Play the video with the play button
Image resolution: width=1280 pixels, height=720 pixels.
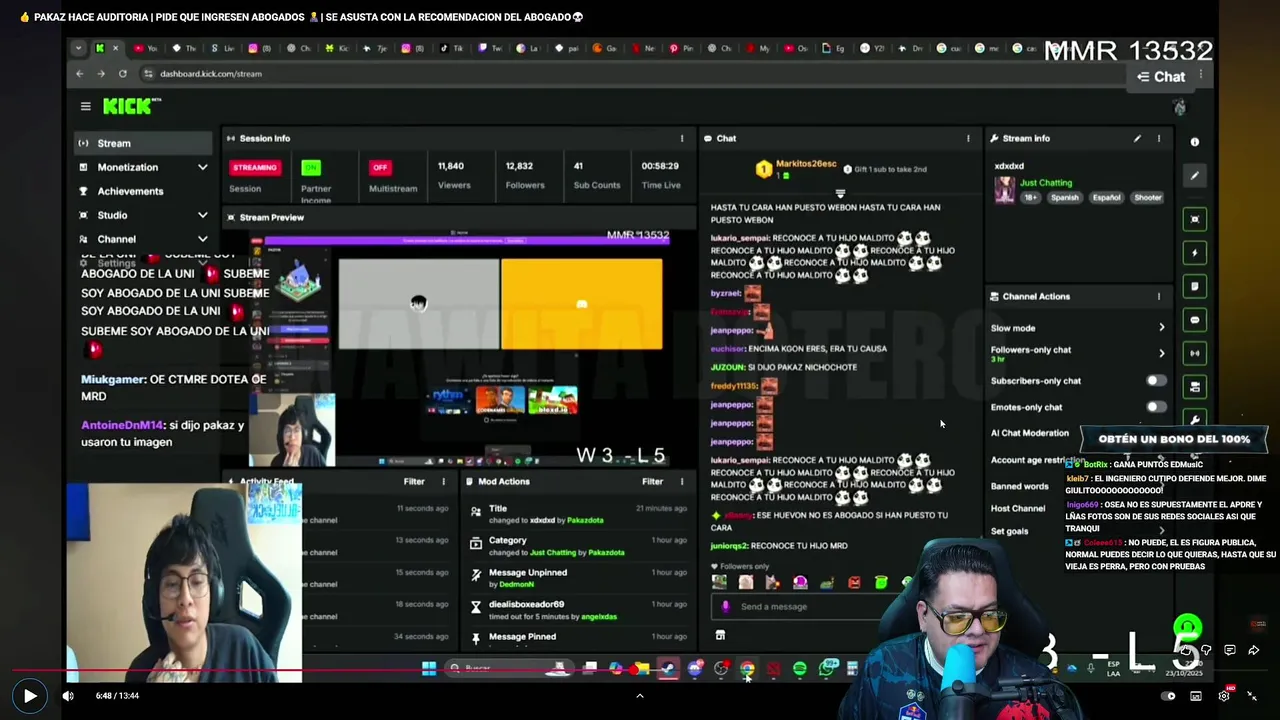coord(29,696)
